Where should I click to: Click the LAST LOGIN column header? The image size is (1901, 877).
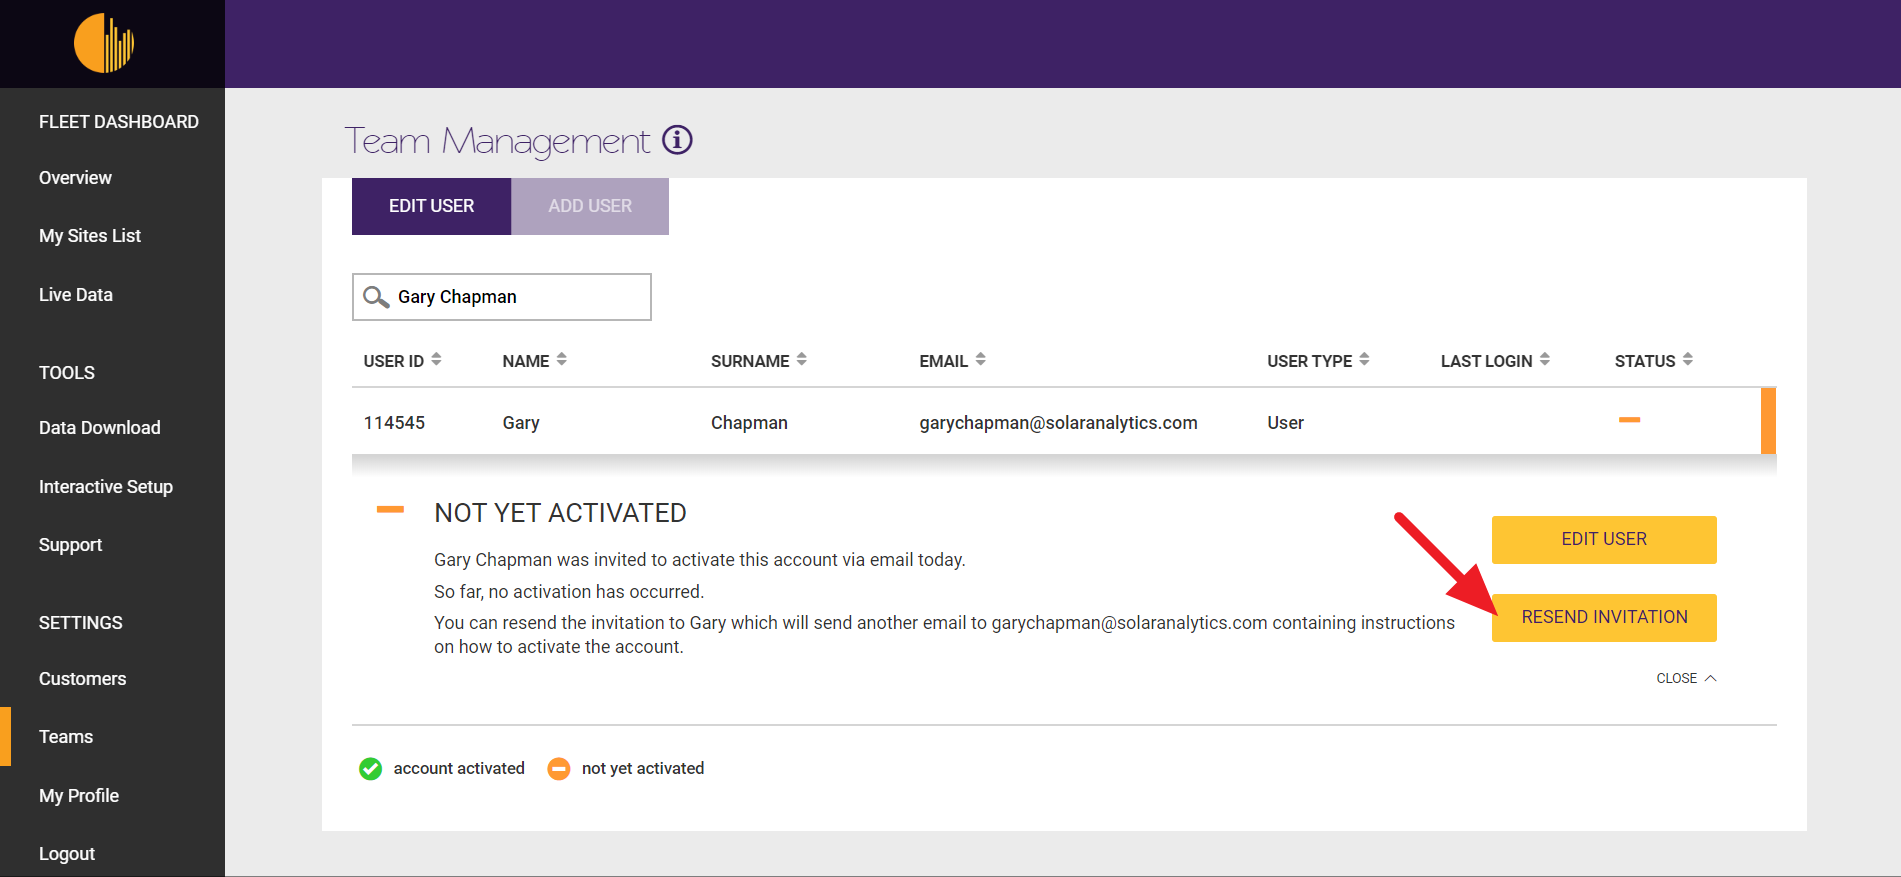click(x=1487, y=361)
